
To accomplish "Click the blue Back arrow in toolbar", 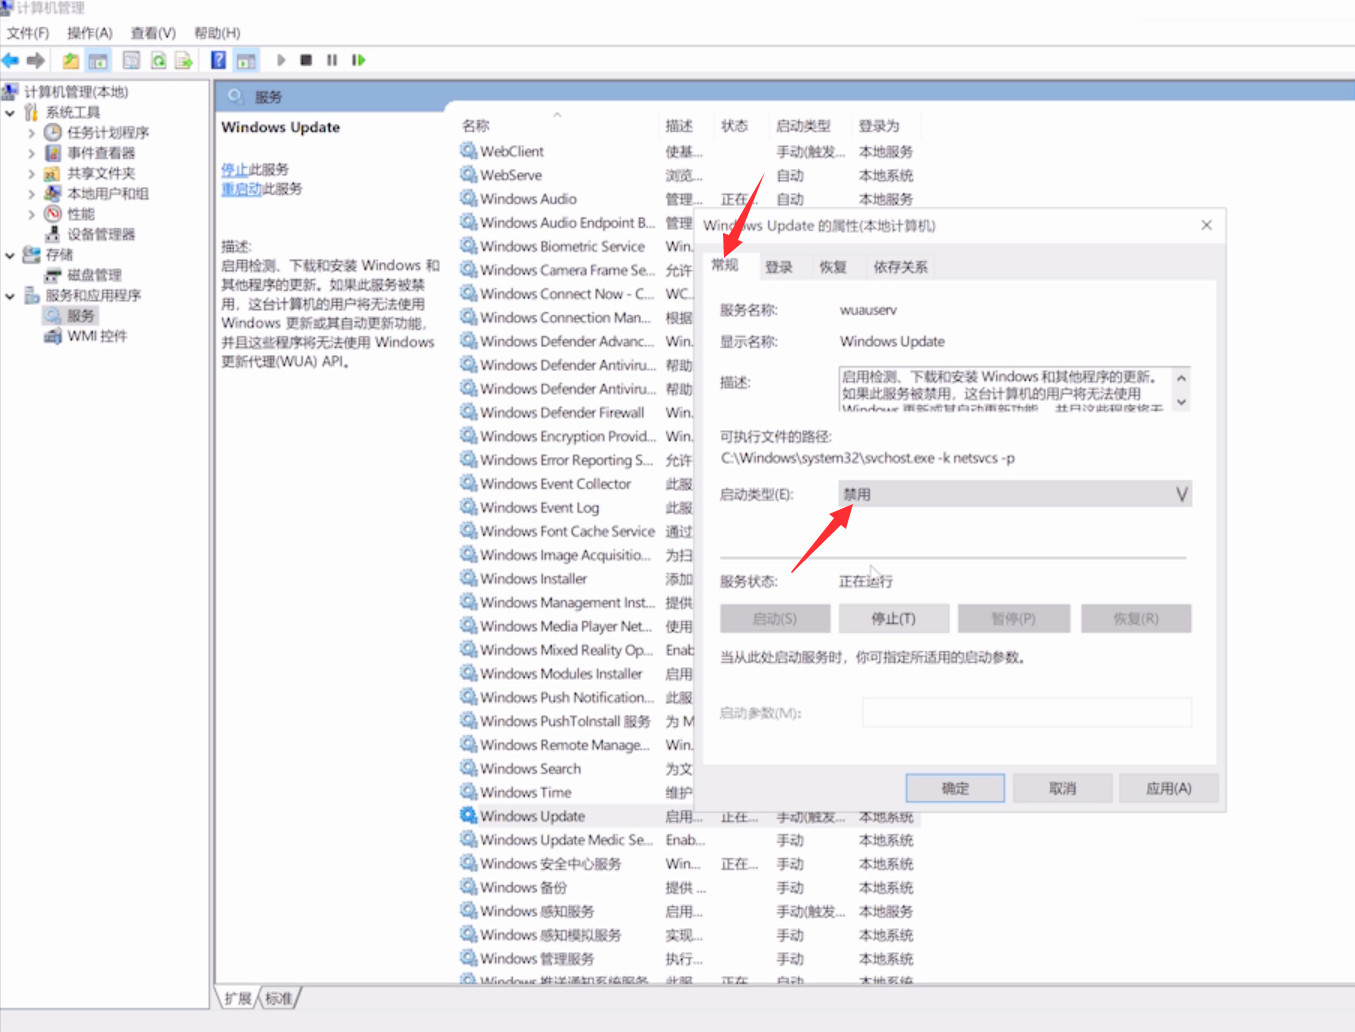I will click(x=11, y=61).
